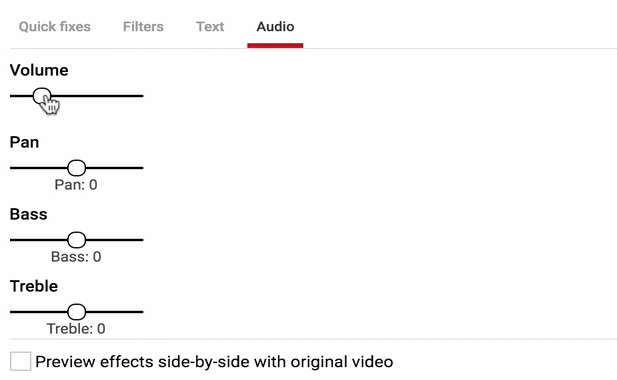
Task: Set Treble to minimum on its track
Action: click(11, 312)
